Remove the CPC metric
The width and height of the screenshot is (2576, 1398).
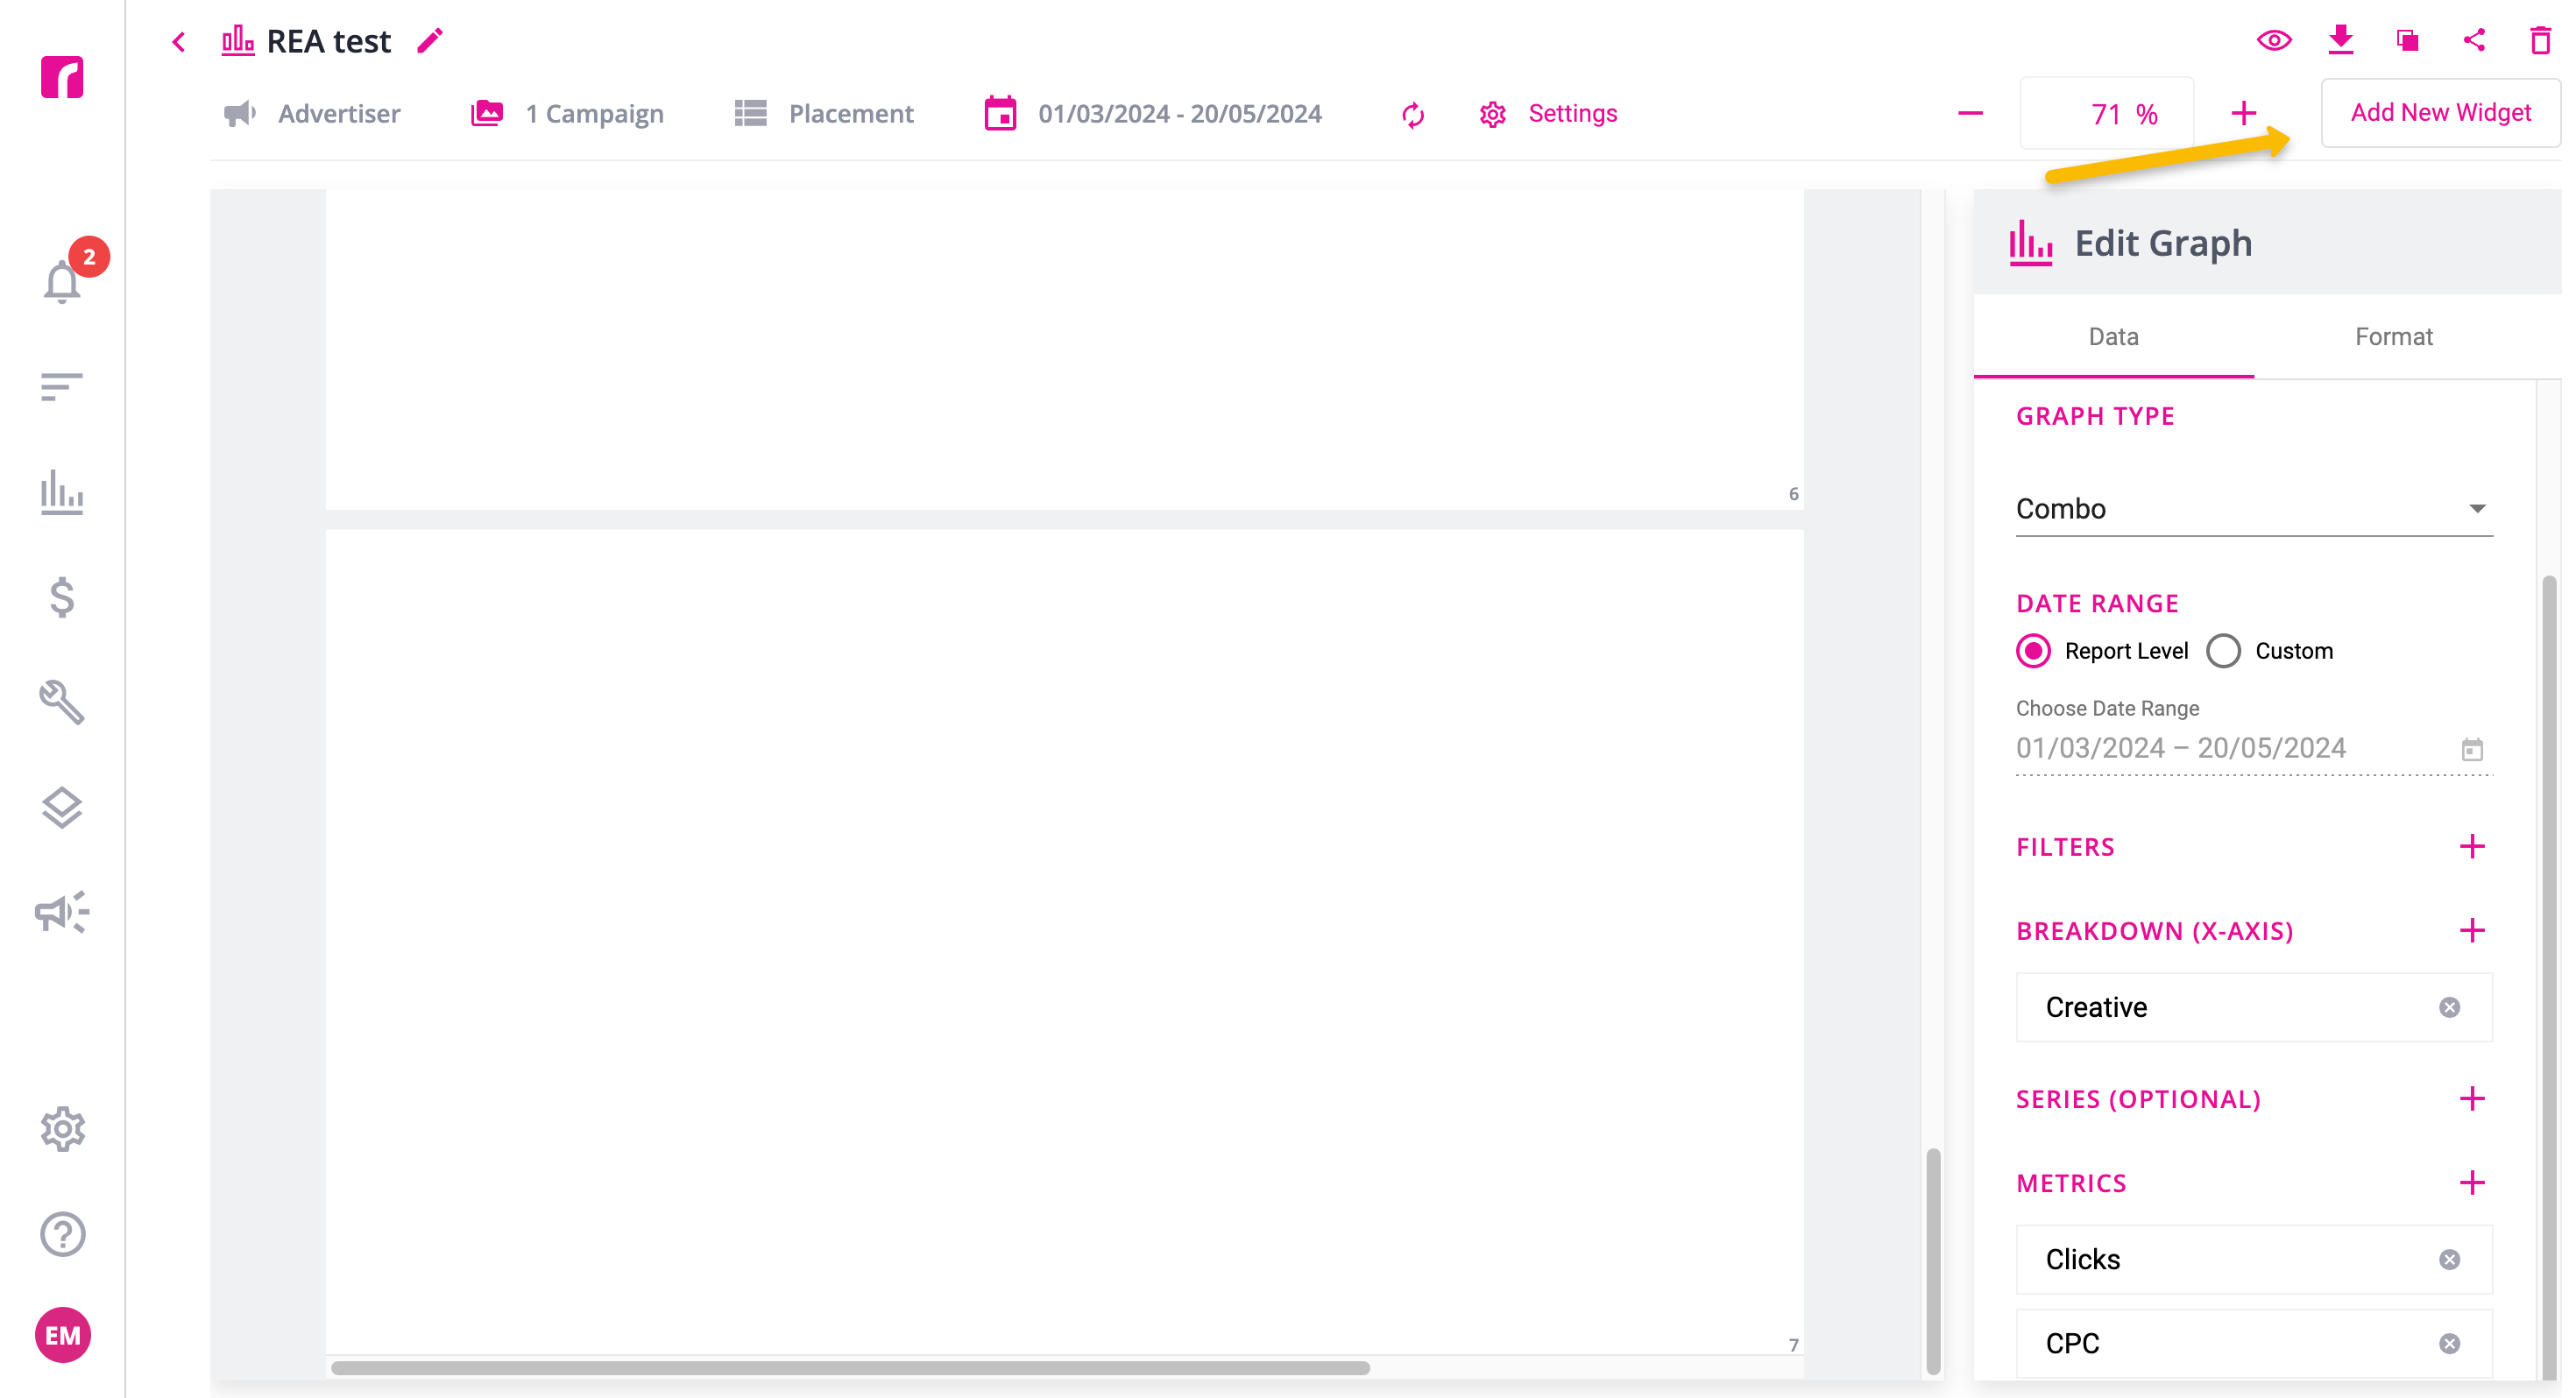coord(2449,1343)
